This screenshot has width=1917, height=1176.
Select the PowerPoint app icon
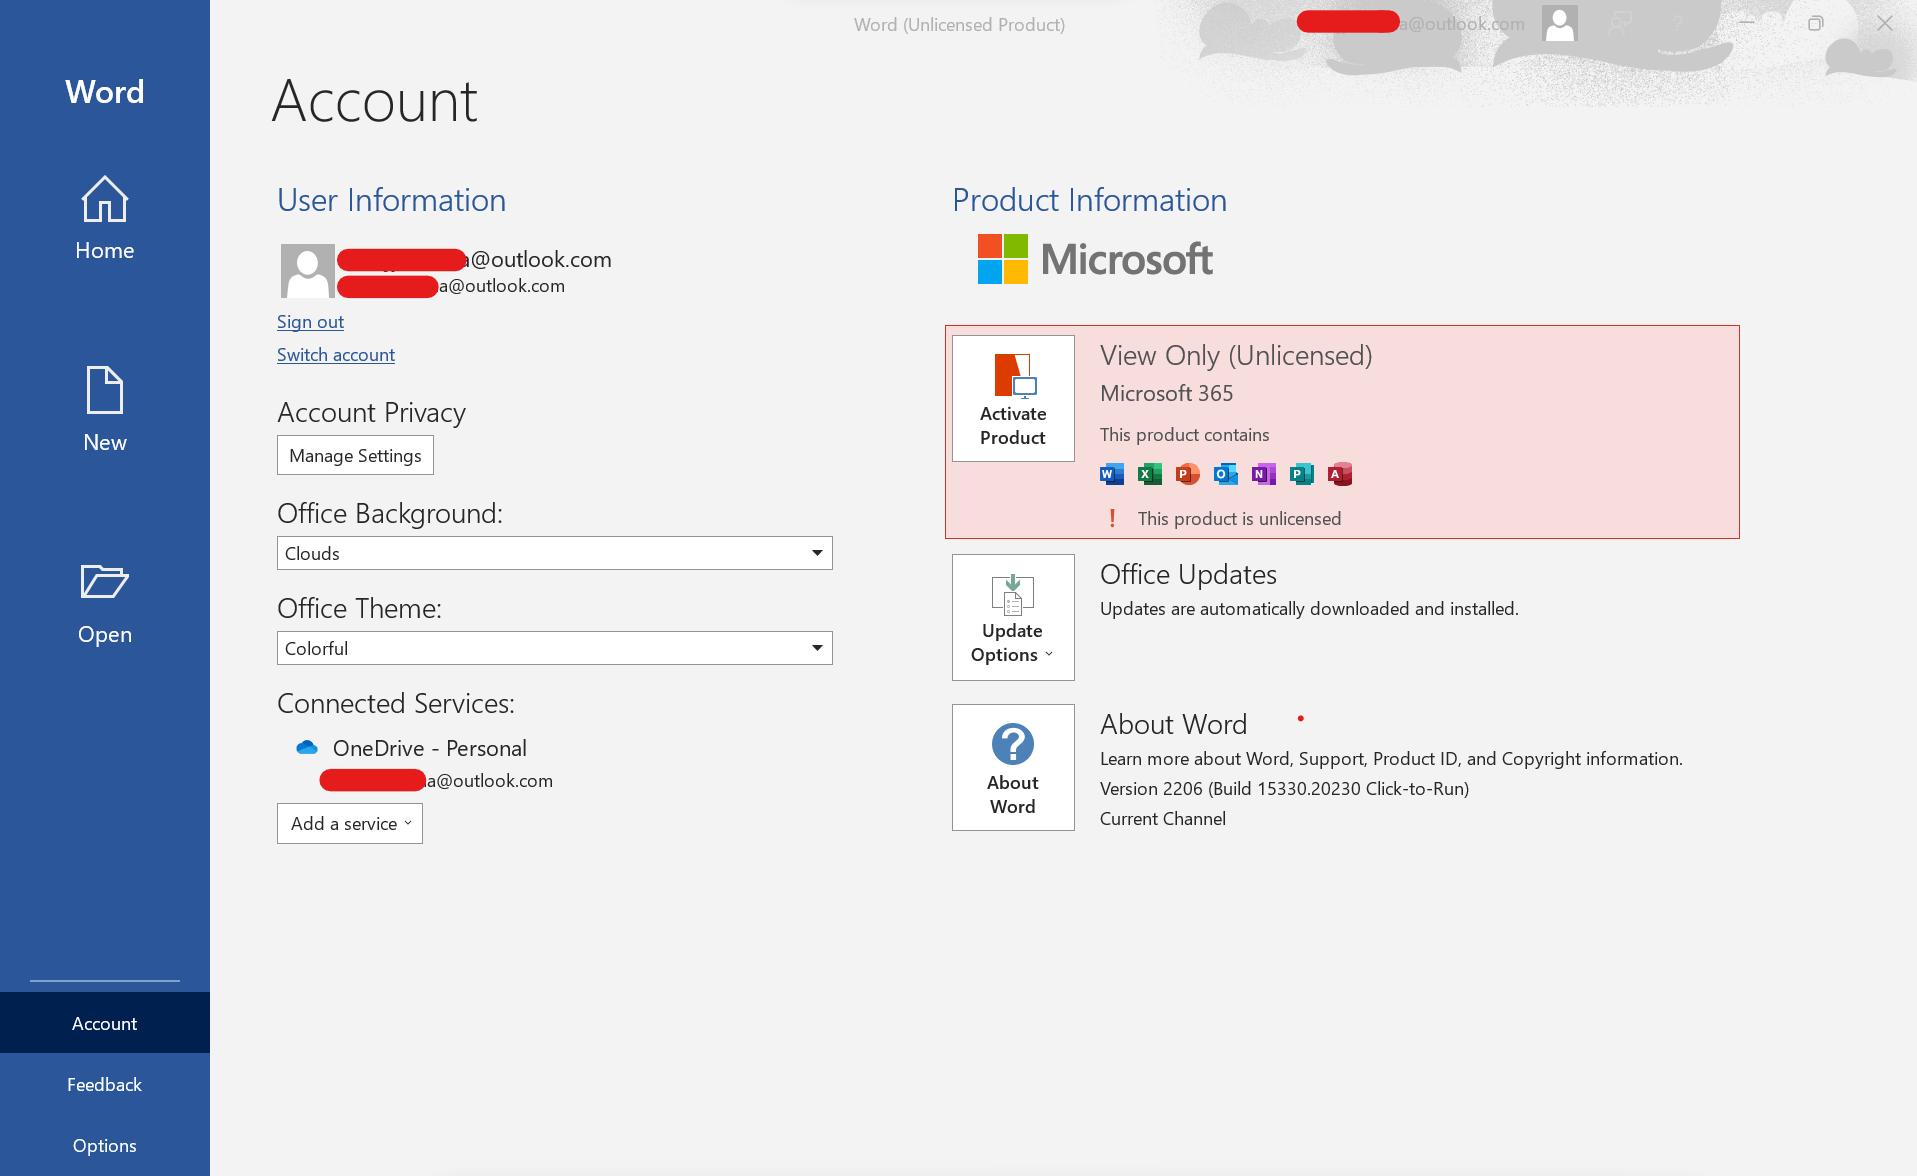pos(1186,474)
